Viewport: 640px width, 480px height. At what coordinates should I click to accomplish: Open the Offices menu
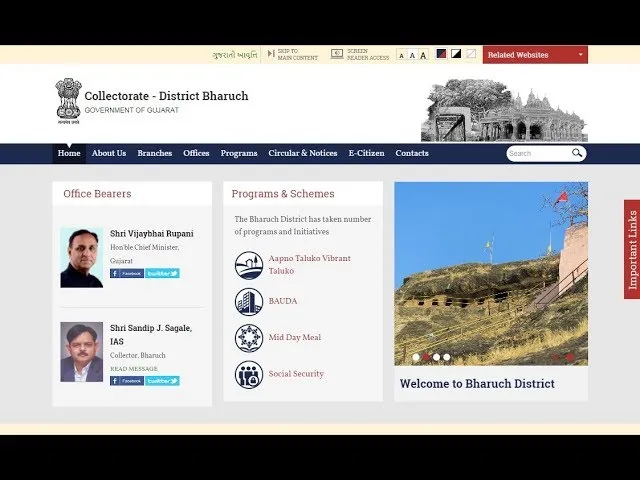pos(196,153)
